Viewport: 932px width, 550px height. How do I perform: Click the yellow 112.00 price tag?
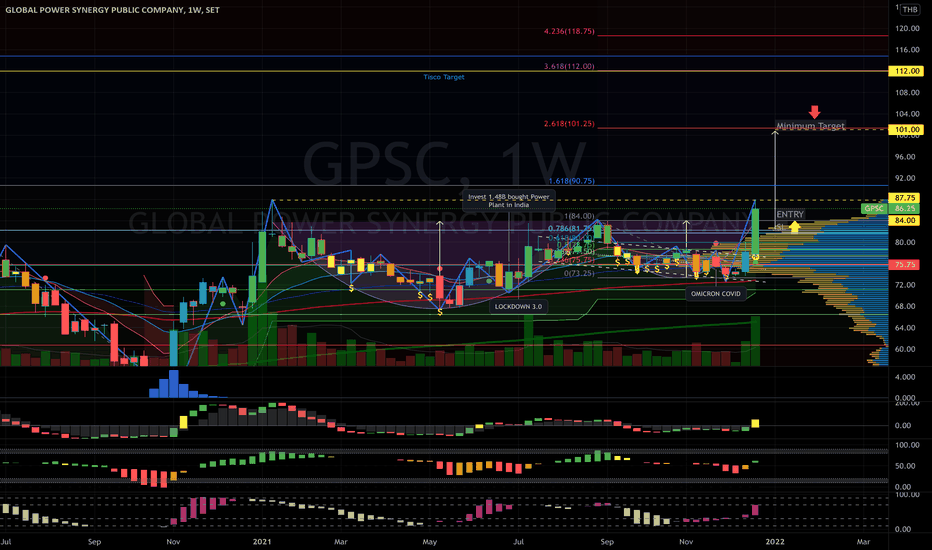point(905,71)
